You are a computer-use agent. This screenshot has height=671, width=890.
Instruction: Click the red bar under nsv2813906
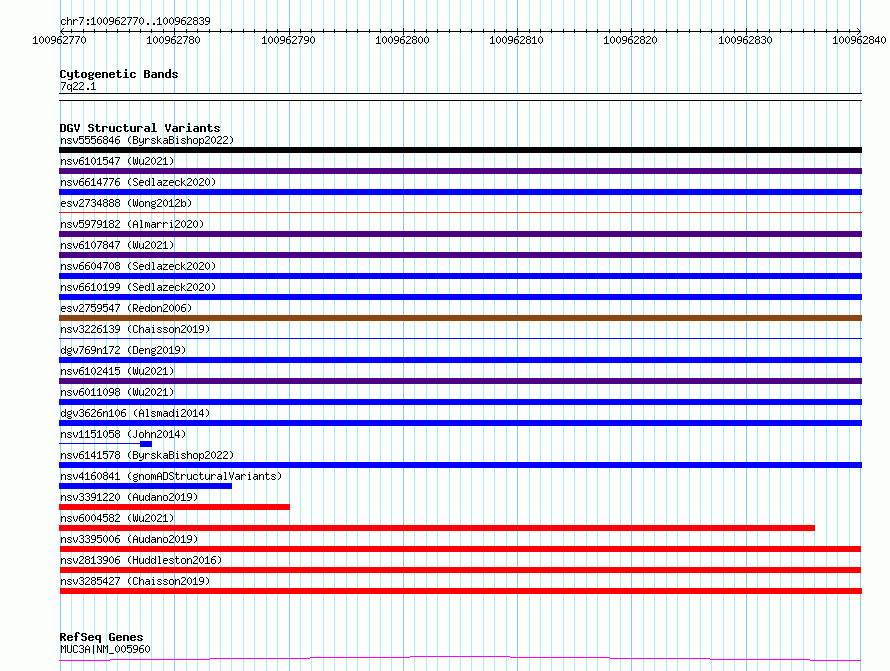[x=460, y=570]
